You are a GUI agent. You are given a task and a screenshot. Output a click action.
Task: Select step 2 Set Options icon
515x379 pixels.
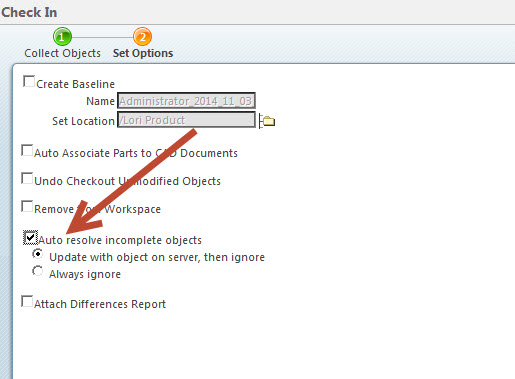(x=143, y=37)
